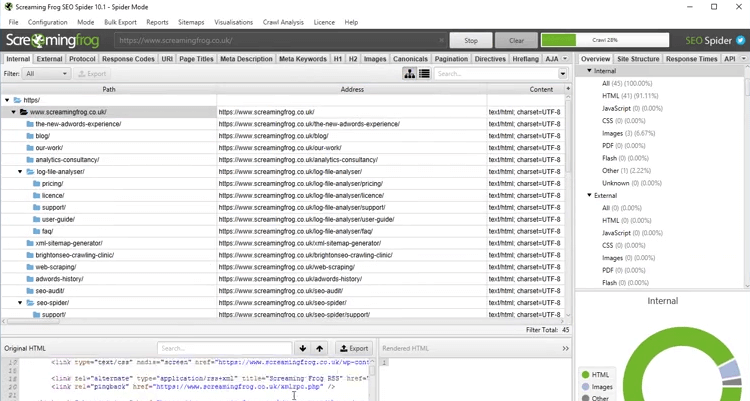Collapse www.screamingfrog.co.uk/ tree node

tap(13, 112)
